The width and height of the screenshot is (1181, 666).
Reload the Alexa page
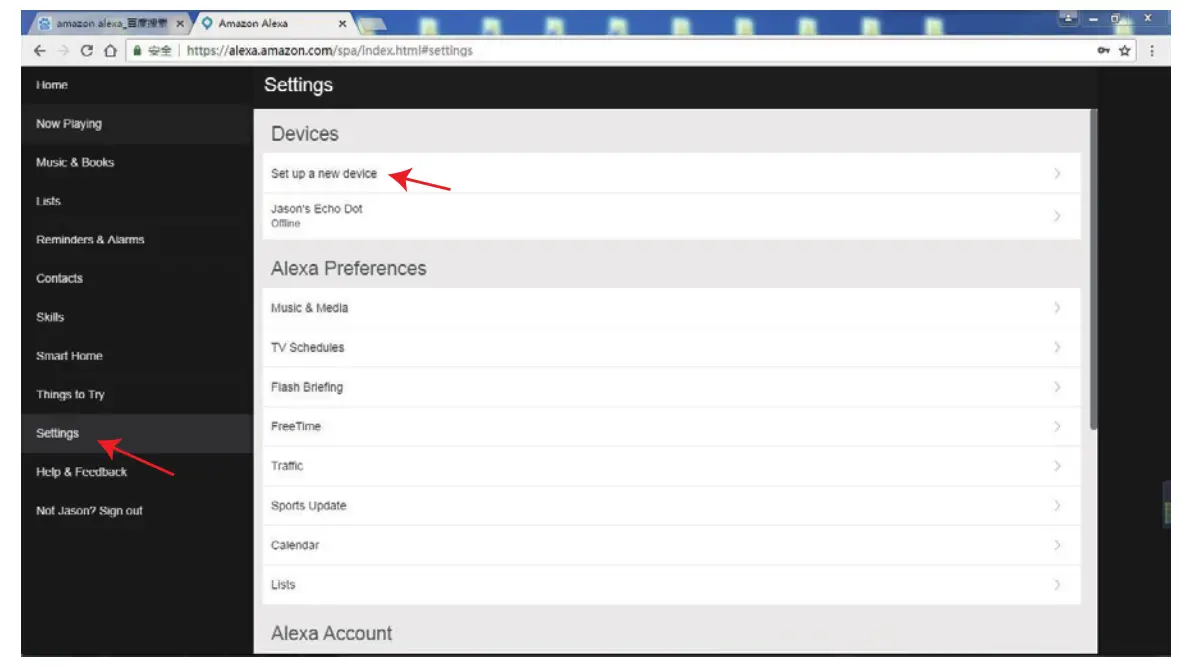87,50
